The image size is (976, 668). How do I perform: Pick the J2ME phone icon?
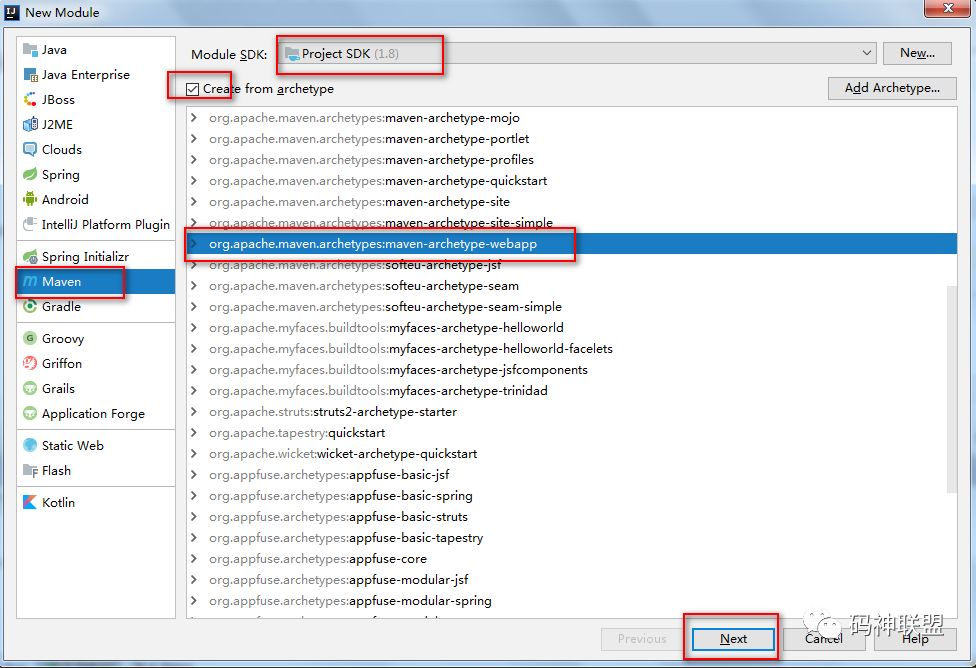tap(30, 125)
